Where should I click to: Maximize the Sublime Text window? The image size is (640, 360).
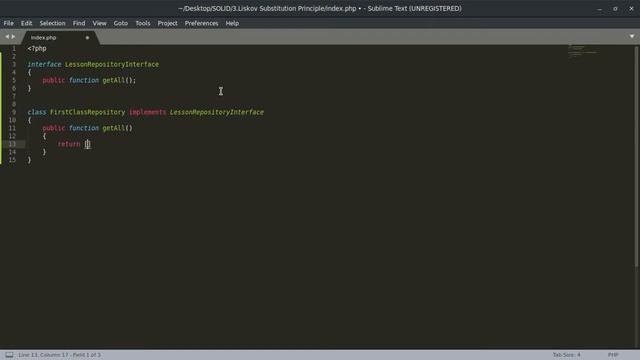click(x=615, y=9)
